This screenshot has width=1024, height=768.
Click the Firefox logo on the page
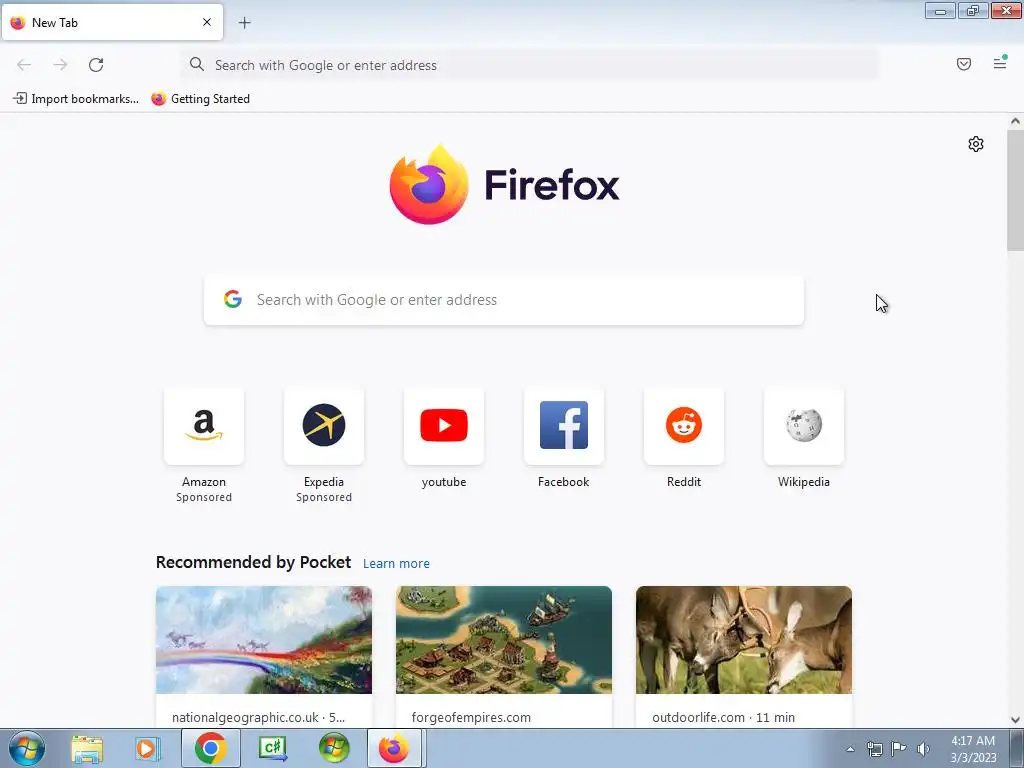(504, 184)
